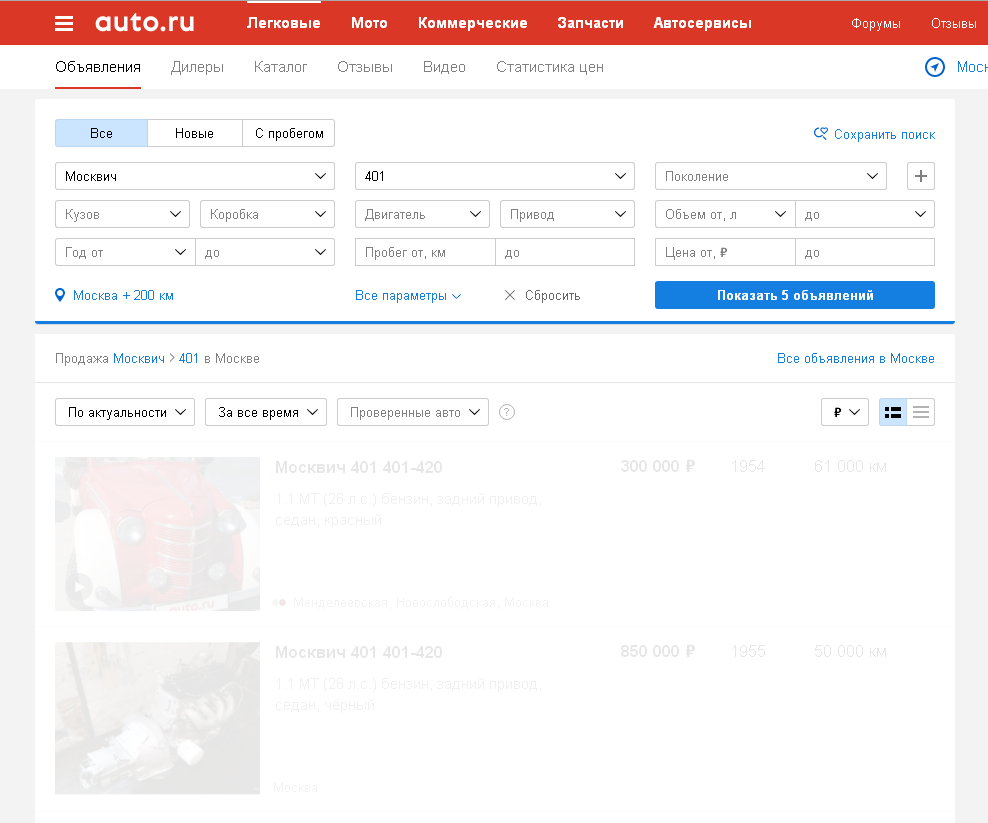Switch to the 'Дилеры' tab
Screen dimensions: 988x823
(x=197, y=67)
